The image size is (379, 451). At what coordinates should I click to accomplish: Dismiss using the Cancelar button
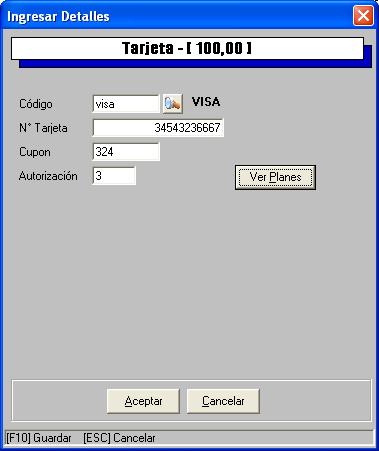point(223,401)
